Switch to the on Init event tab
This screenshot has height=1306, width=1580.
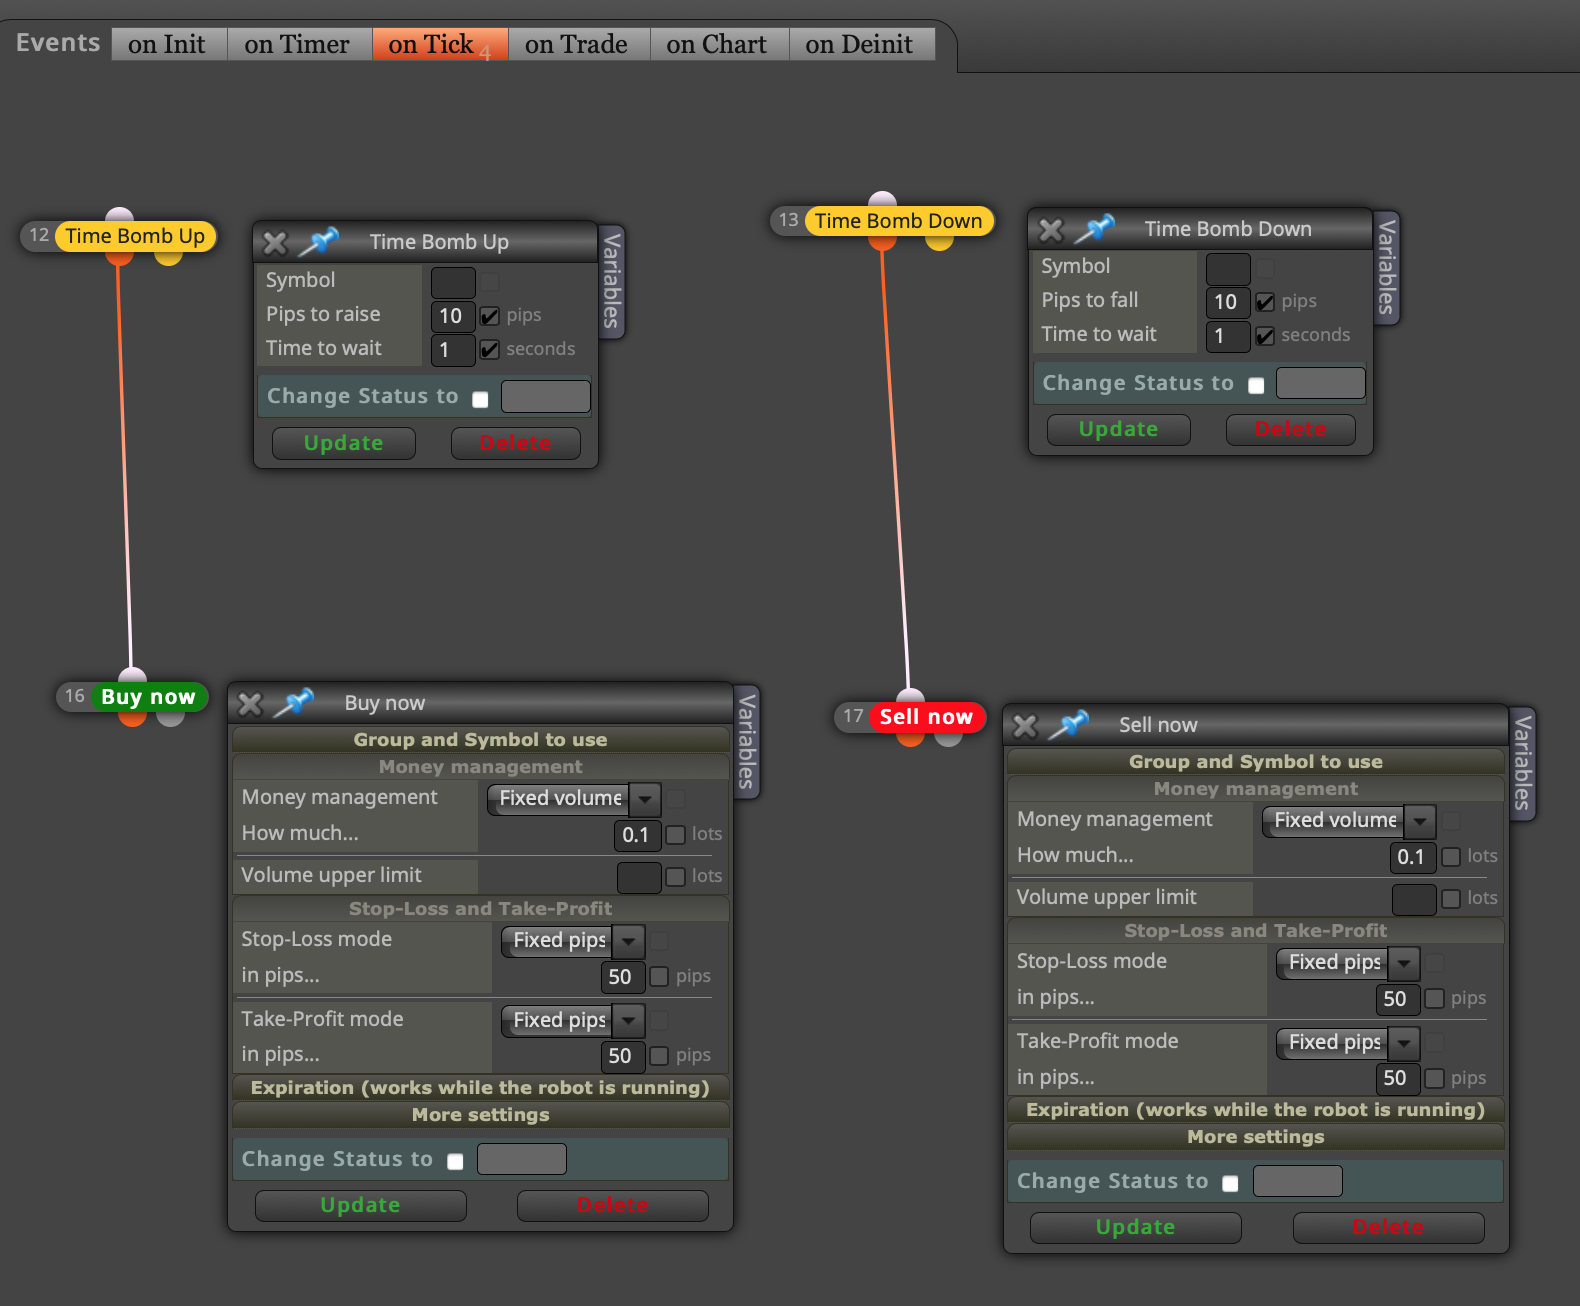167,44
